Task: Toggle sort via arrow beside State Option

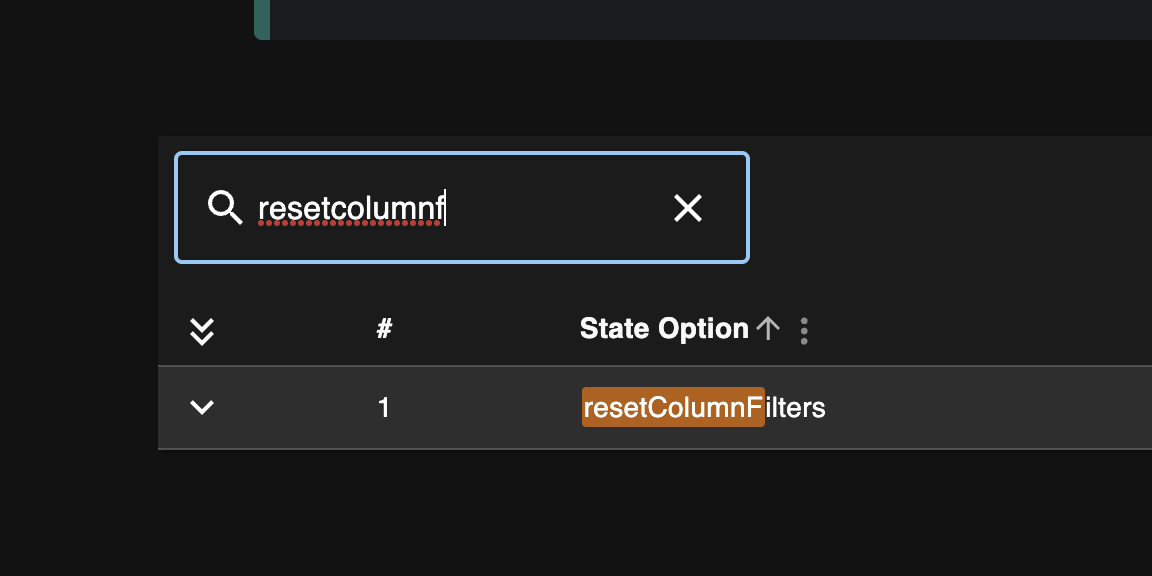Action: tap(768, 328)
